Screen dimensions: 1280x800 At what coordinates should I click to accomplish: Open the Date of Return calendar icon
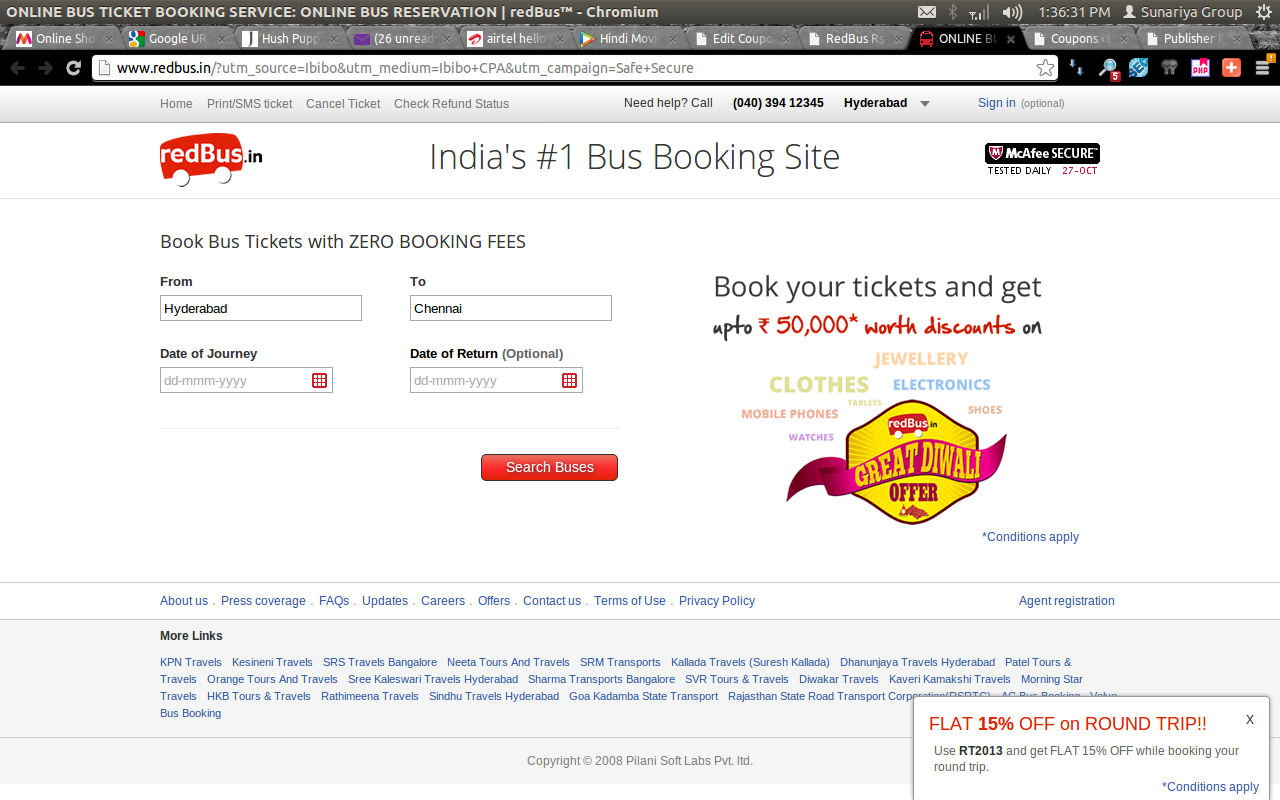point(570,380)
